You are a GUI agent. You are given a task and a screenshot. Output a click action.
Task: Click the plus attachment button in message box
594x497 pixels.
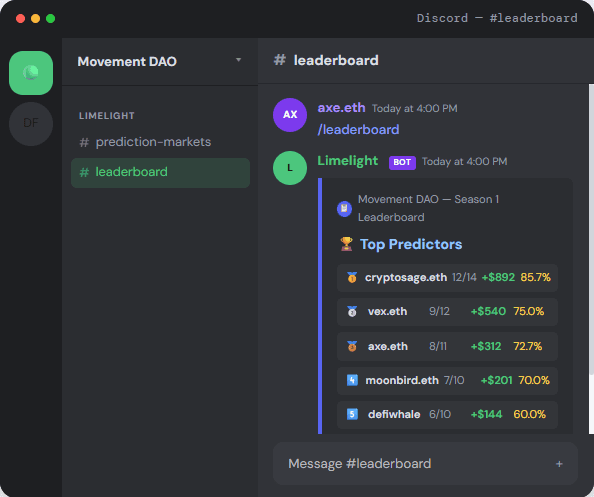(x=559, y=464)
